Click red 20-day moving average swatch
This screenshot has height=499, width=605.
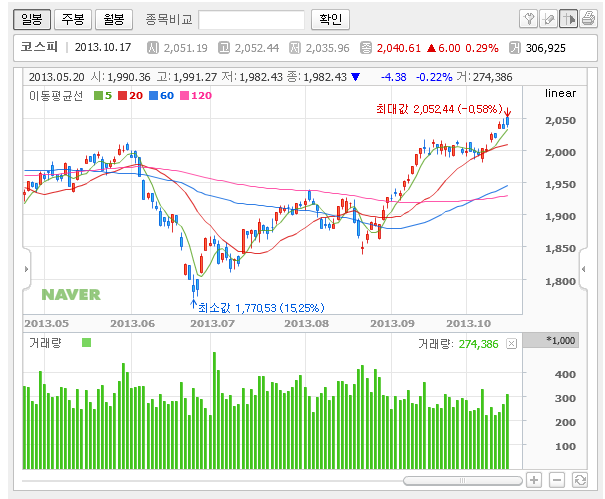(122, 95)
